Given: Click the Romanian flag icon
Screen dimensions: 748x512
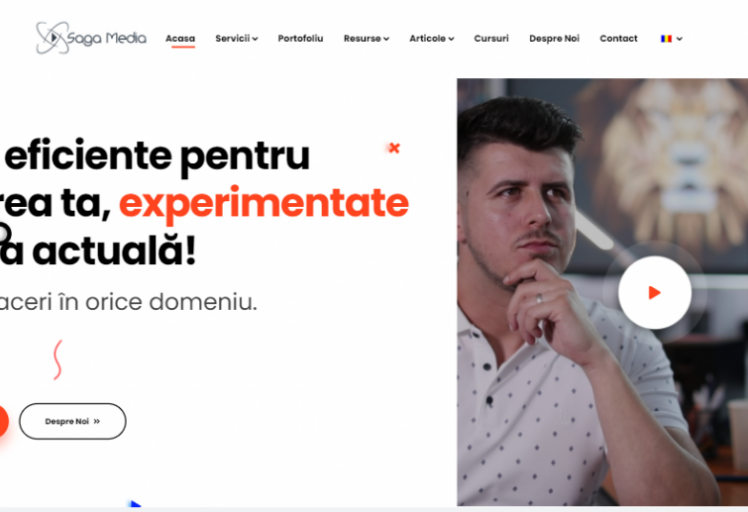Looking at the screenshot, I should click(666, 39).
